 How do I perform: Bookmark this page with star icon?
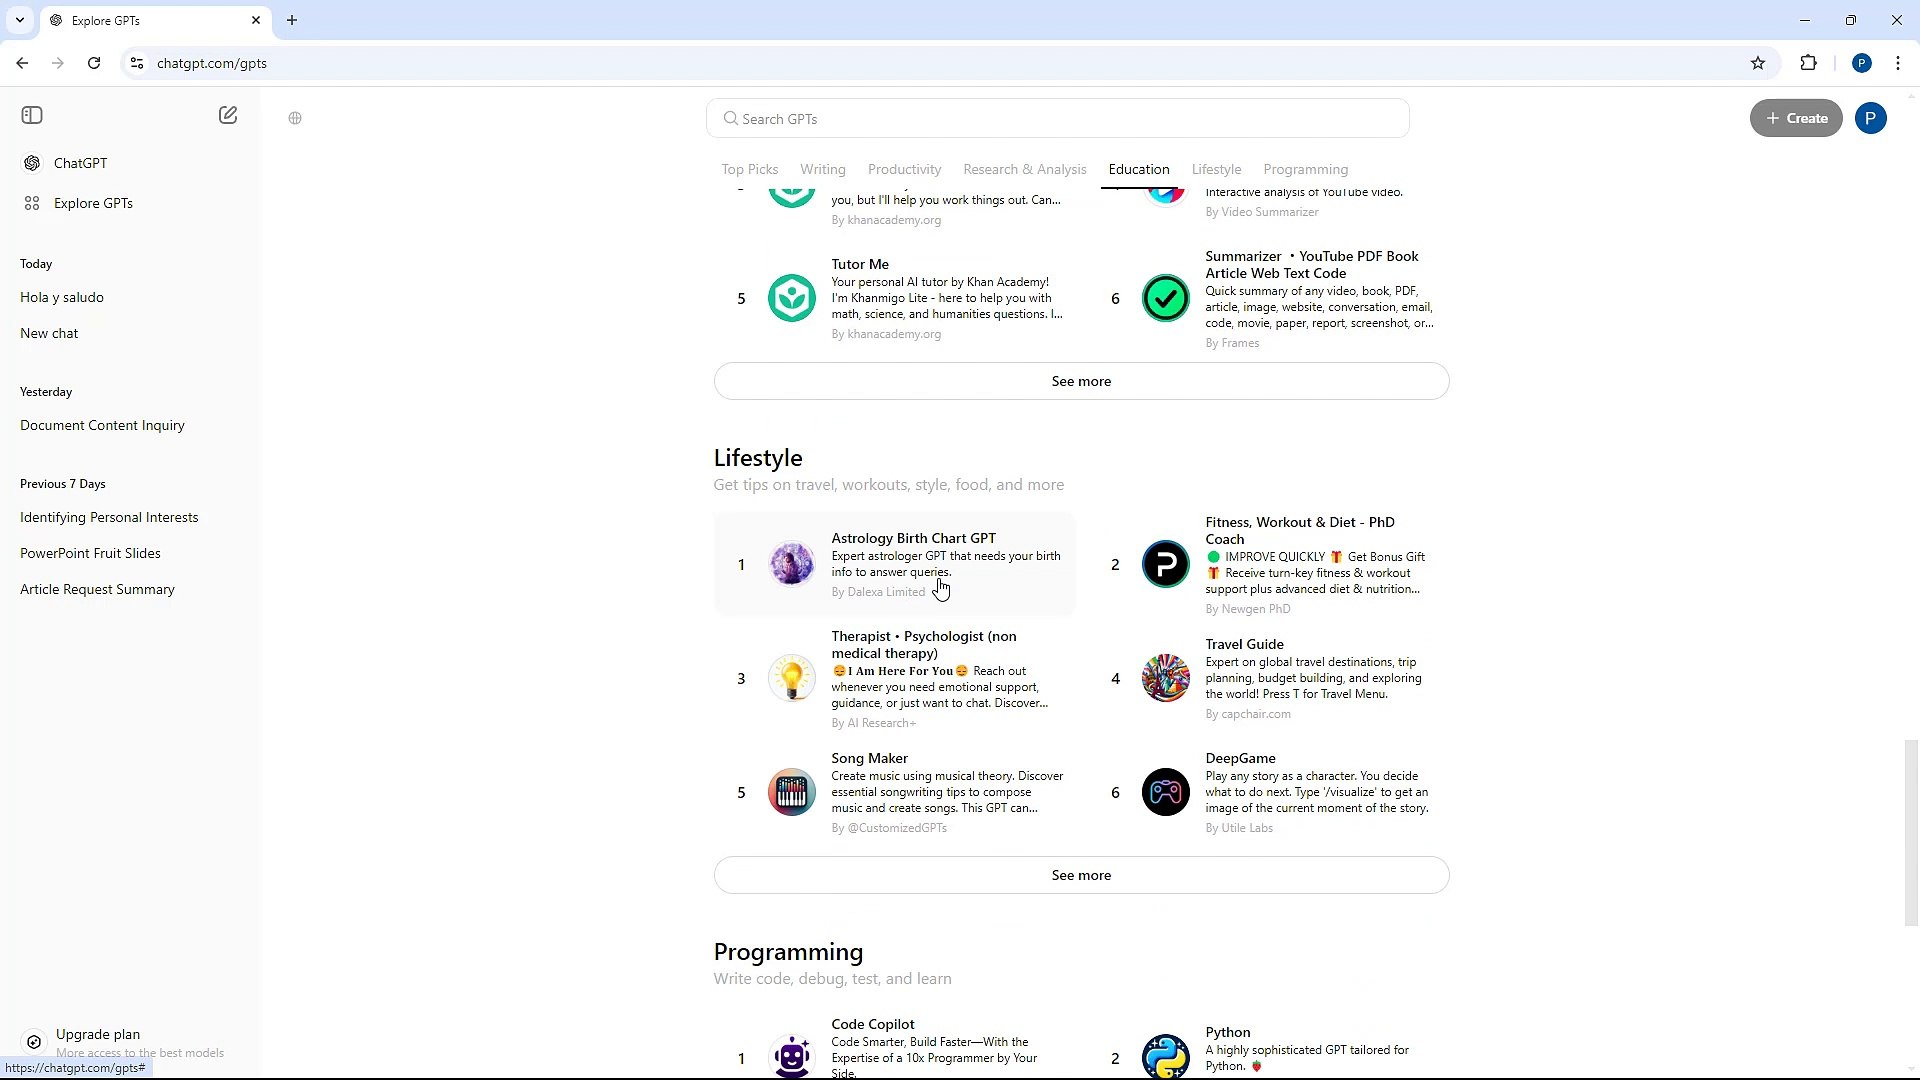click(1758, 63)
